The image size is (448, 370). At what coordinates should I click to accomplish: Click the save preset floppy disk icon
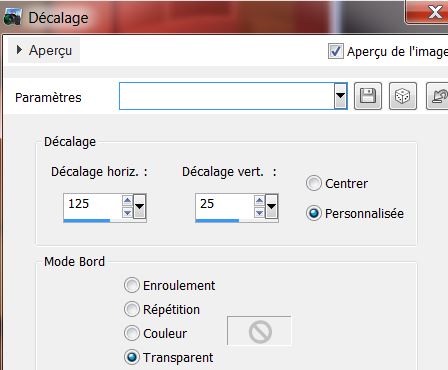click(x=368, y=96)
